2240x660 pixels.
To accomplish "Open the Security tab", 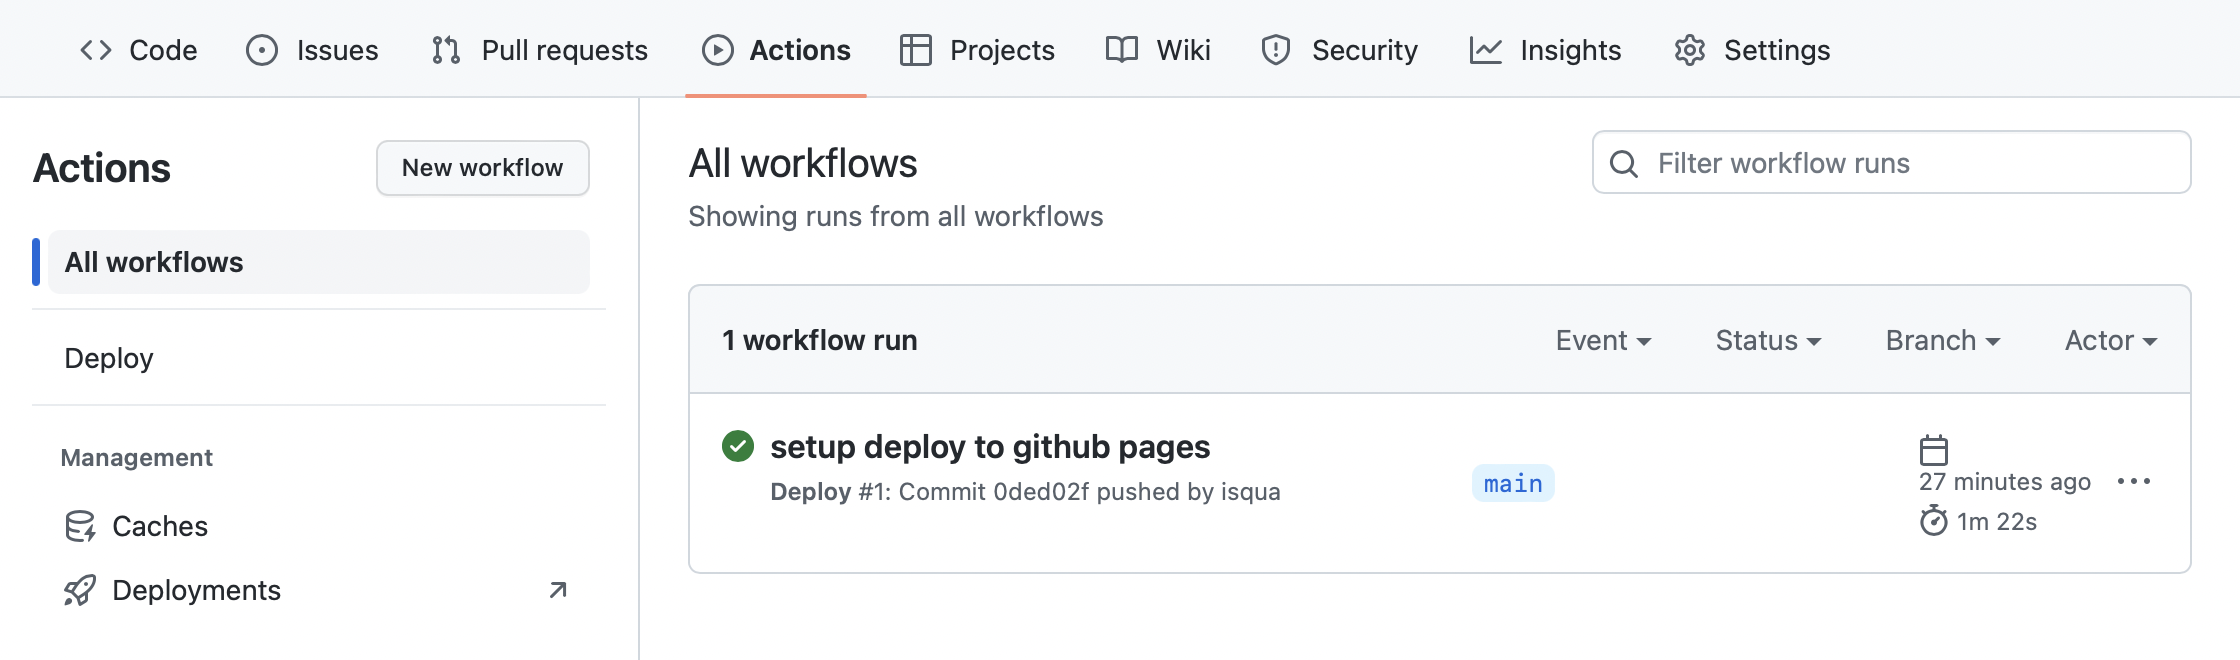I will pos(1340,50).
